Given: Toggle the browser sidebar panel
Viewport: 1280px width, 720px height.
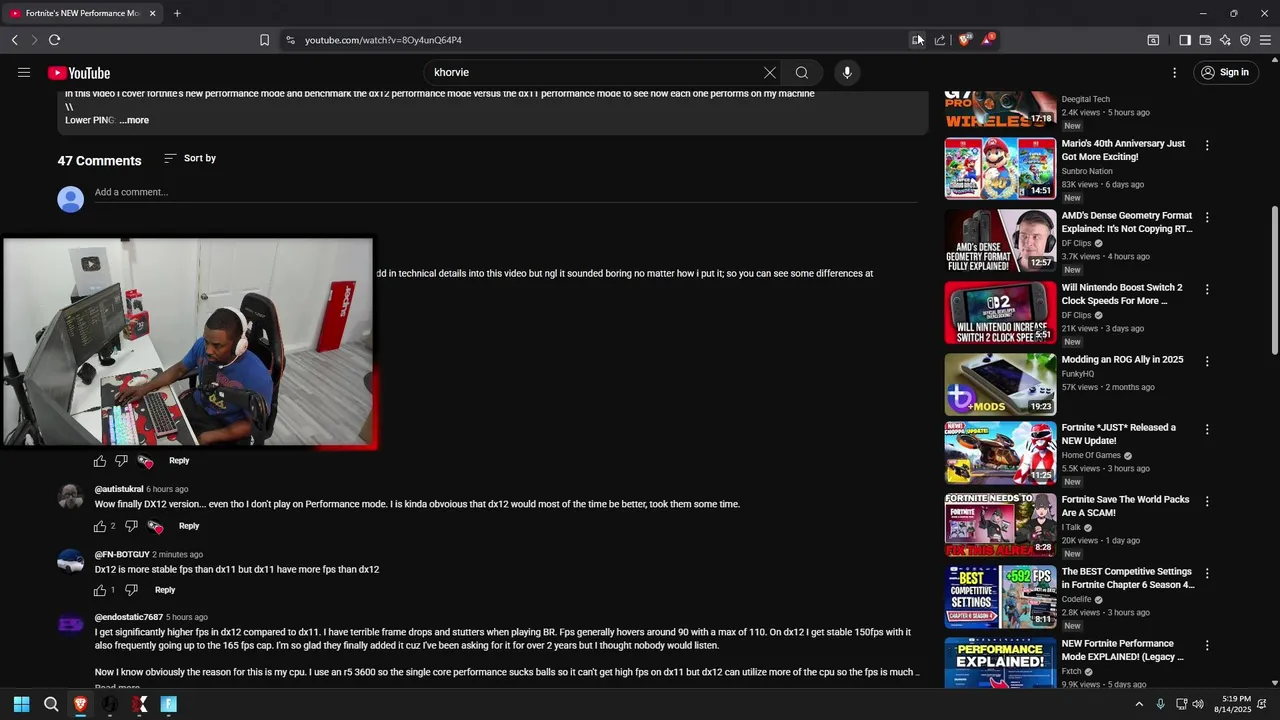Looking at the screenshot, I should coord(1185,40).
